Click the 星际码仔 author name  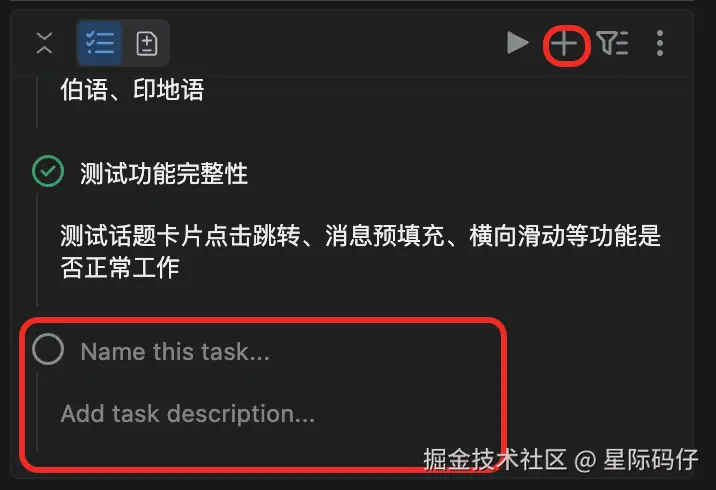point(651,459)
